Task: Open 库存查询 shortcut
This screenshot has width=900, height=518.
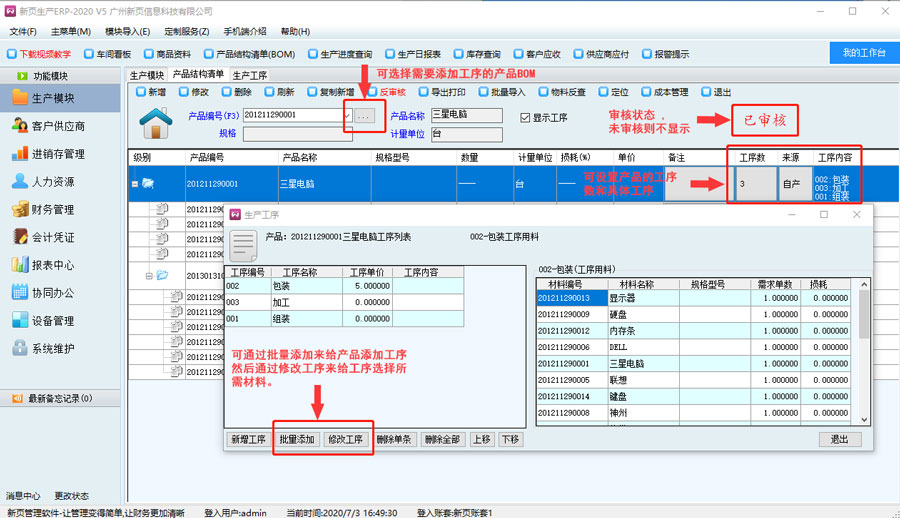Action: point(478,54)
